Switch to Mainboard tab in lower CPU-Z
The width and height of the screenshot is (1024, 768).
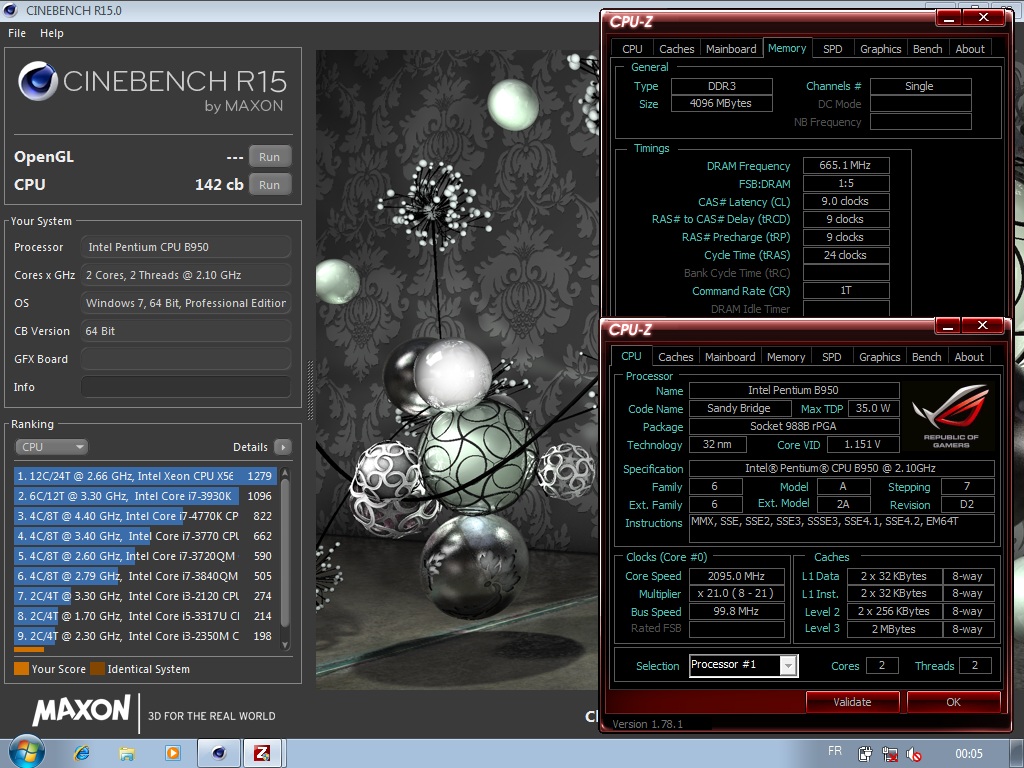pos(729,357)
